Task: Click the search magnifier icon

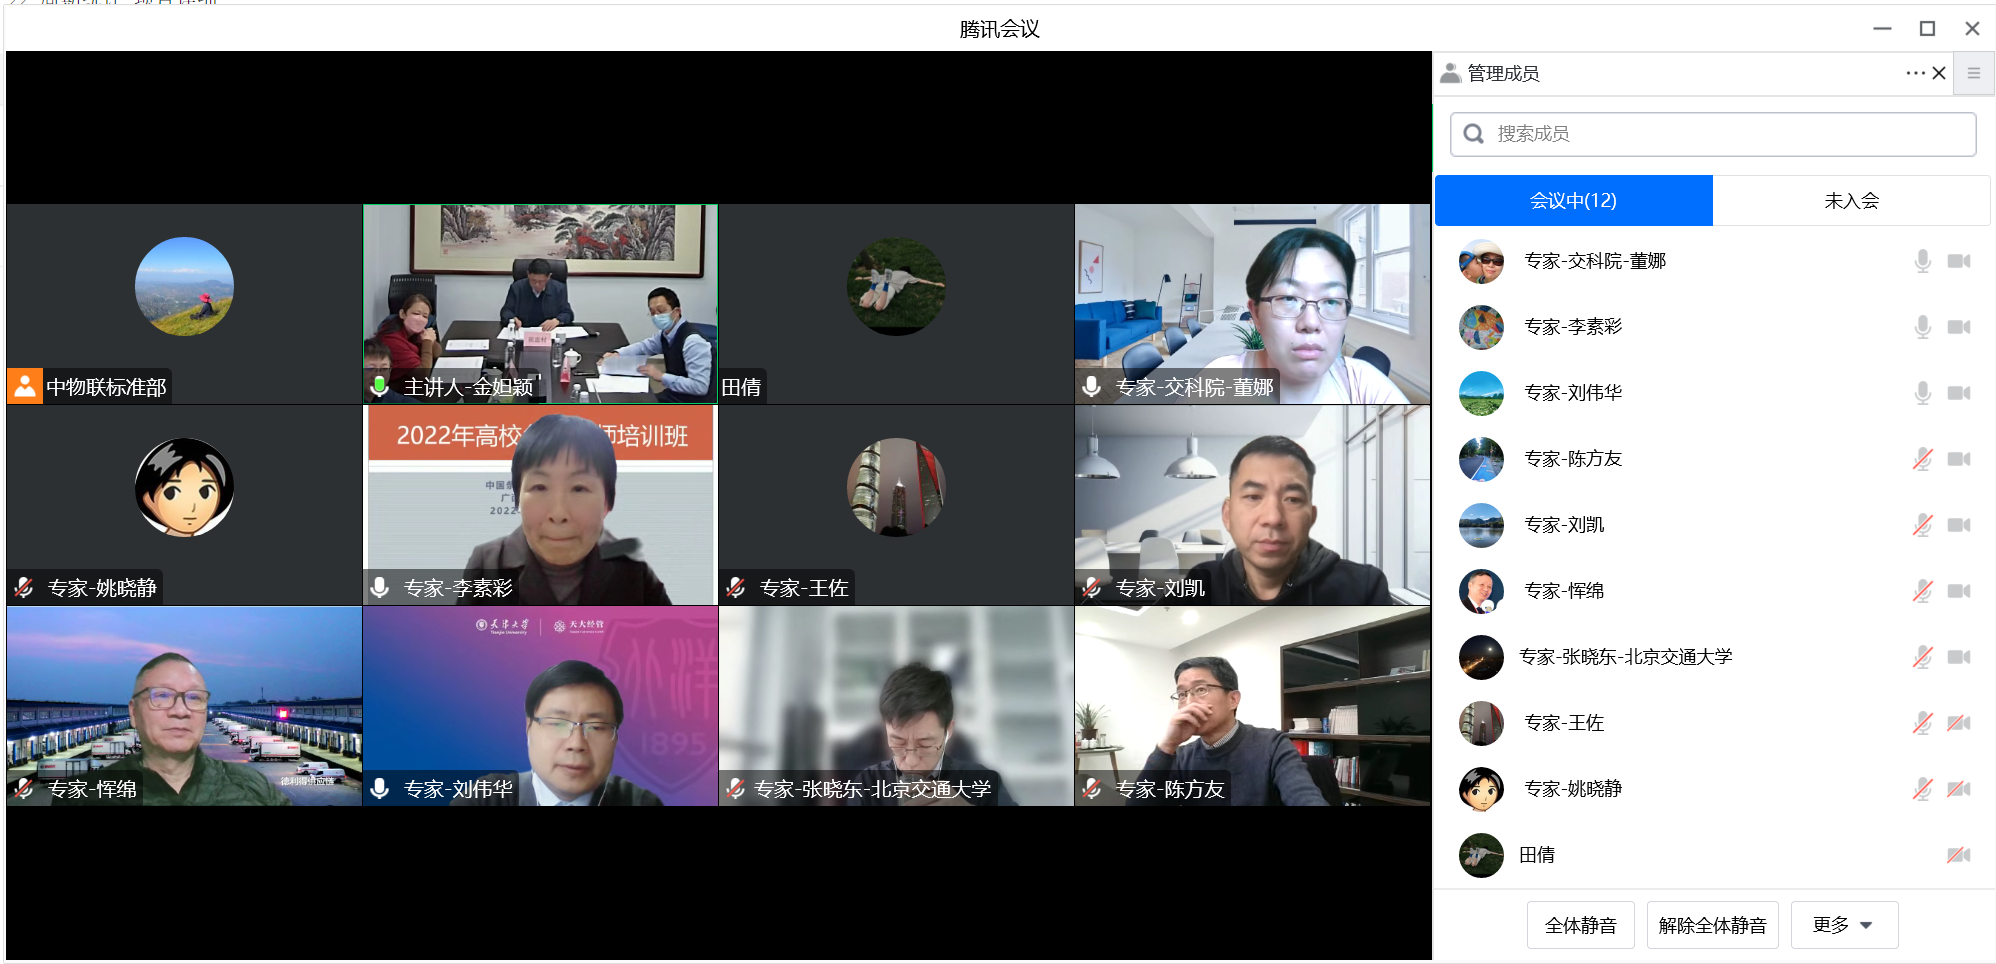Action: pos(1473,134)
